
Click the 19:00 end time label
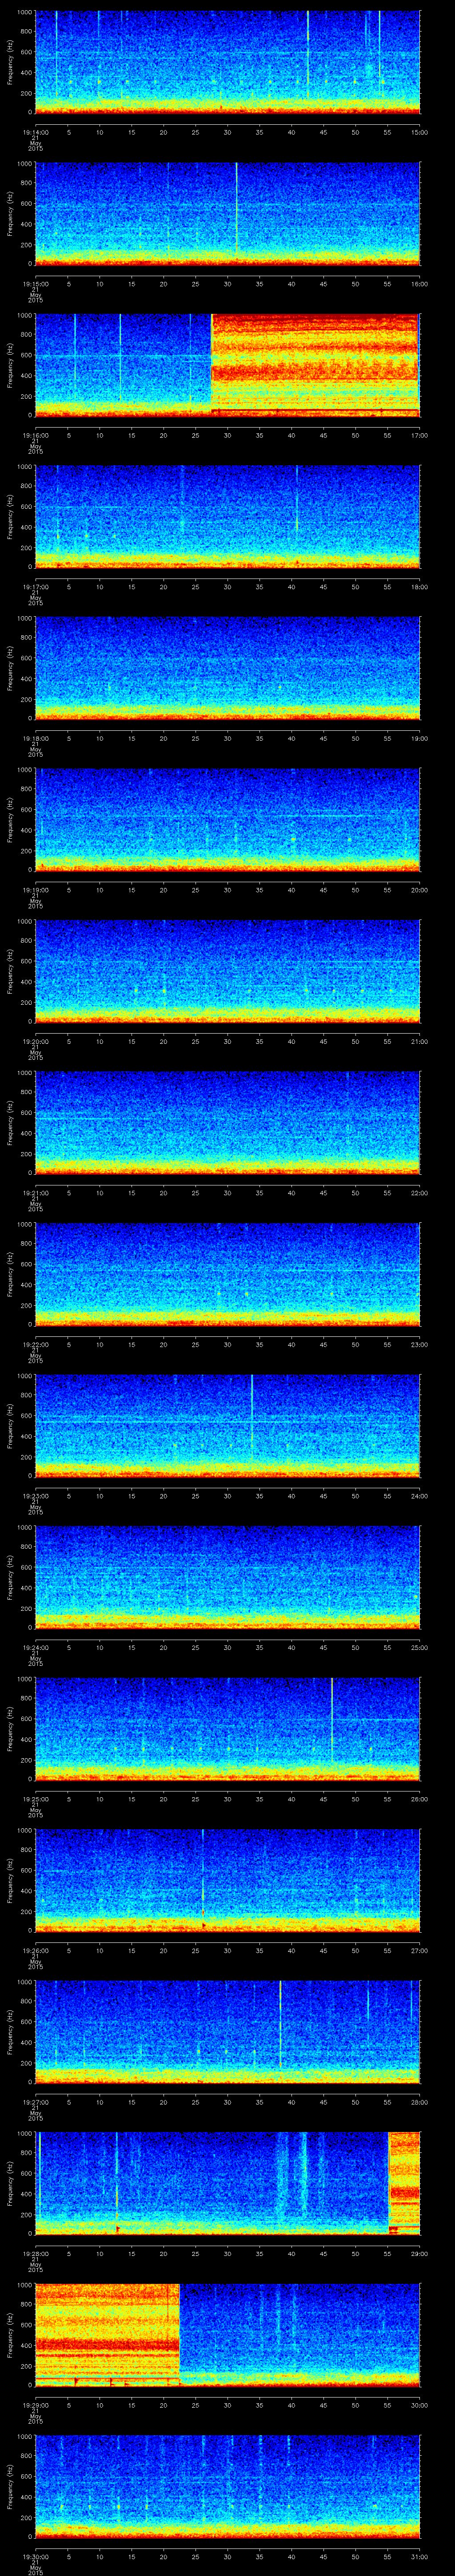[419, 738]
